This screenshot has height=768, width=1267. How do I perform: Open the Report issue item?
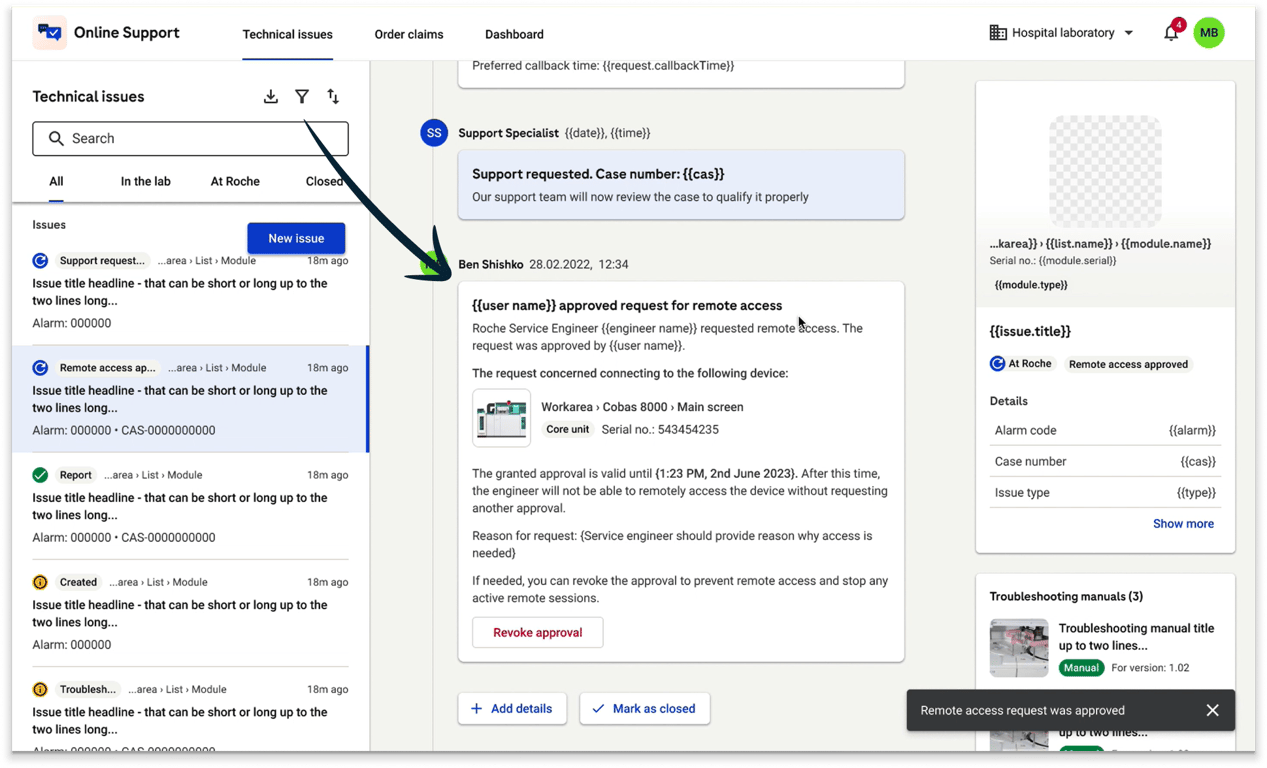coord(190,506)
